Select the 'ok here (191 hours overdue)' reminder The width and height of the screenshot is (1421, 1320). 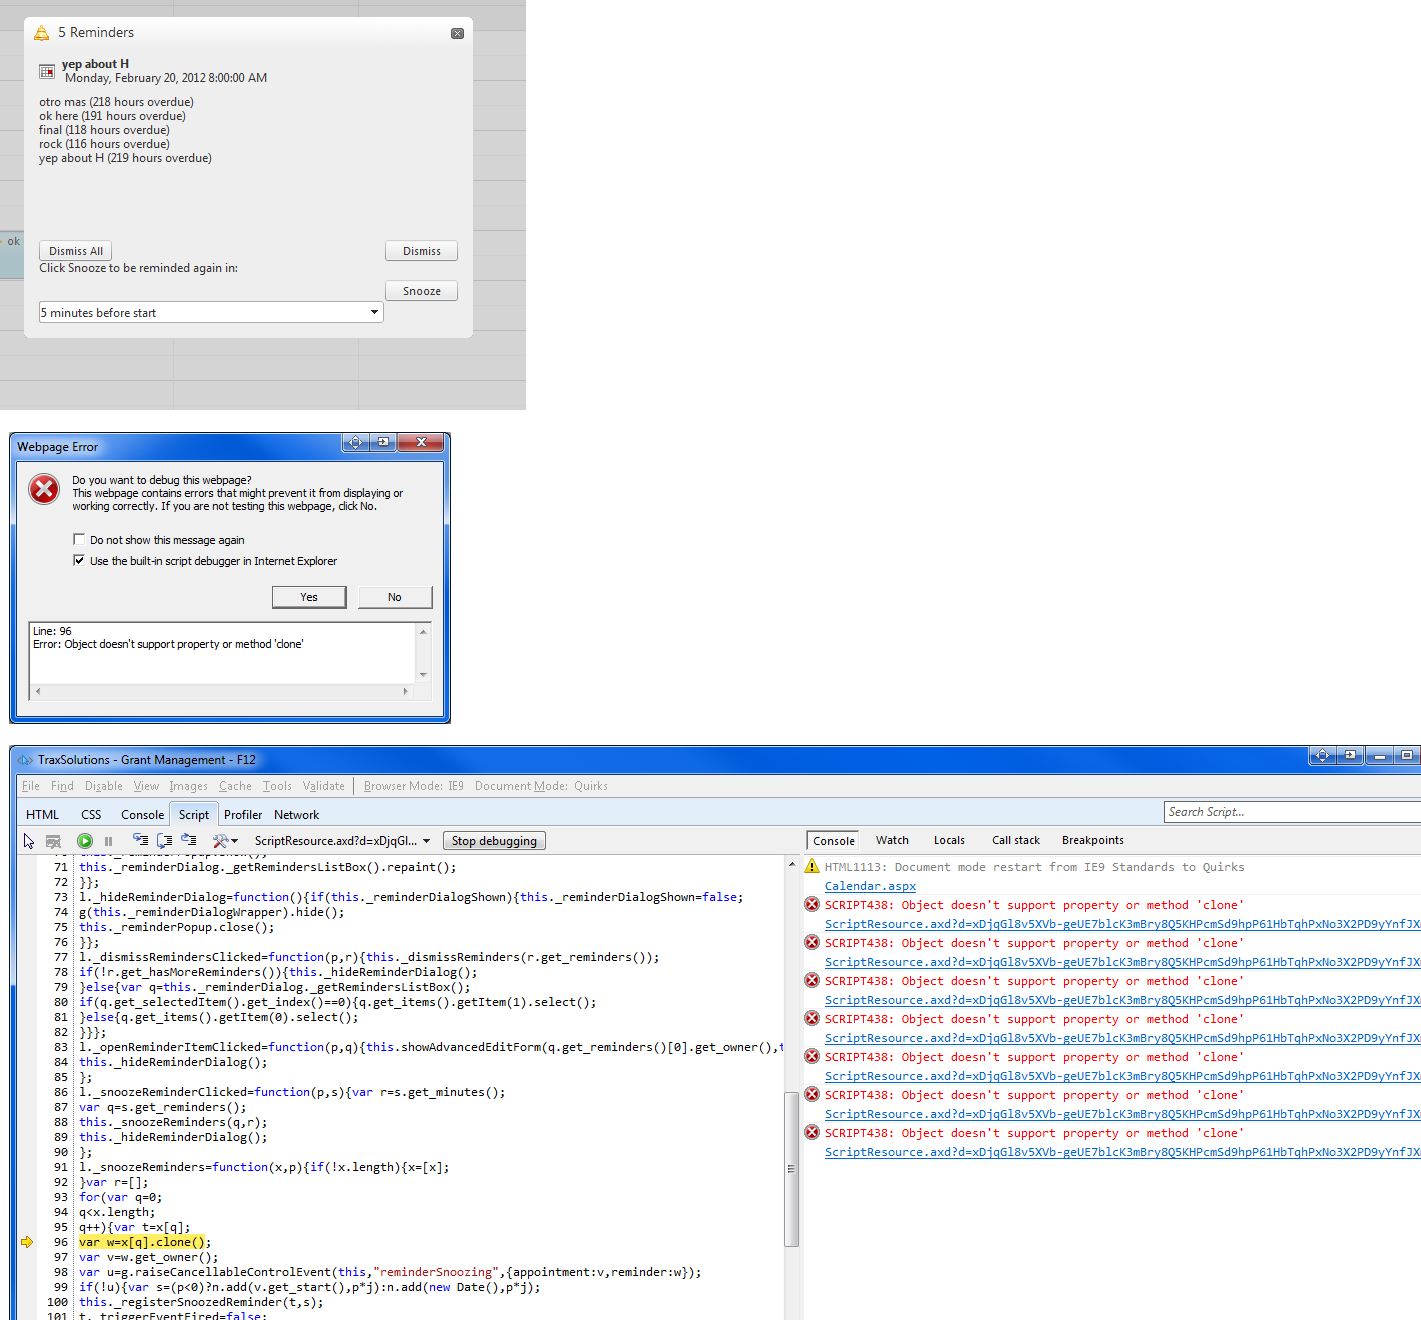tap(113, 116)
